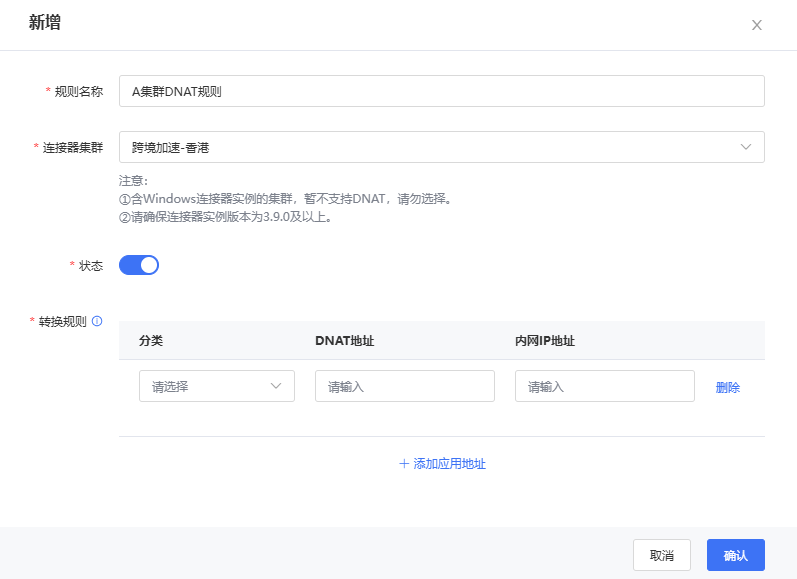Focus the 规则名称 input field
This screenshot has width=797, height=579.
tap(440, 91)
